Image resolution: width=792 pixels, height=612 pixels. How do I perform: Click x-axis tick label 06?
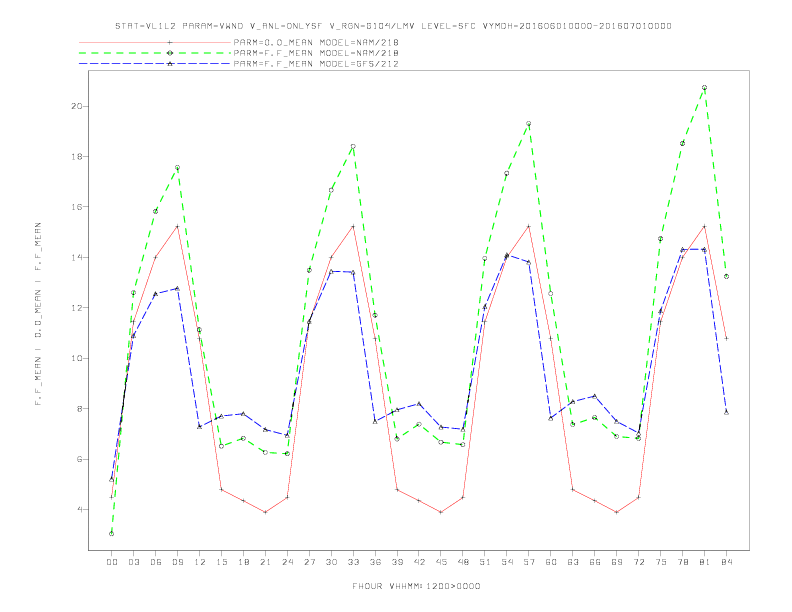pos(156,562)
